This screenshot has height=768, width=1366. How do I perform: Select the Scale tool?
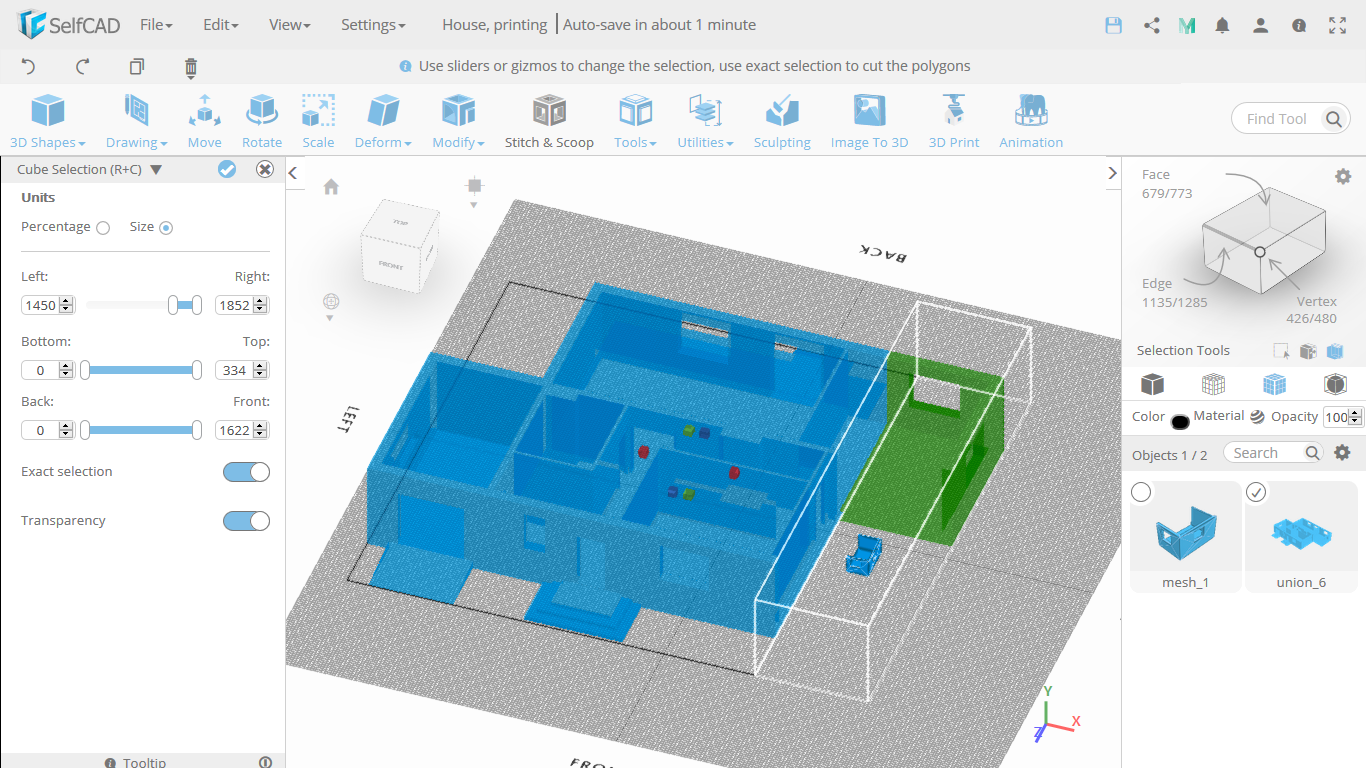point(318,121)
